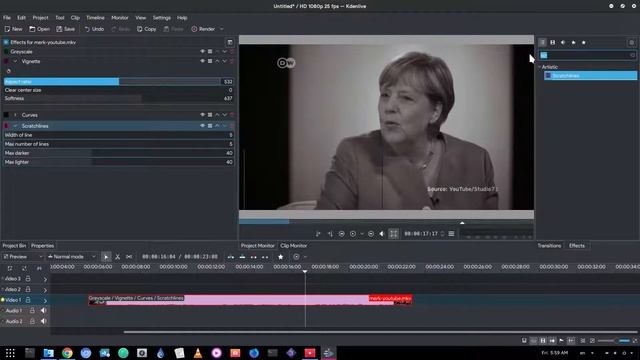
Task: Click the Save toolbar button
Action: tap(65, 29)
